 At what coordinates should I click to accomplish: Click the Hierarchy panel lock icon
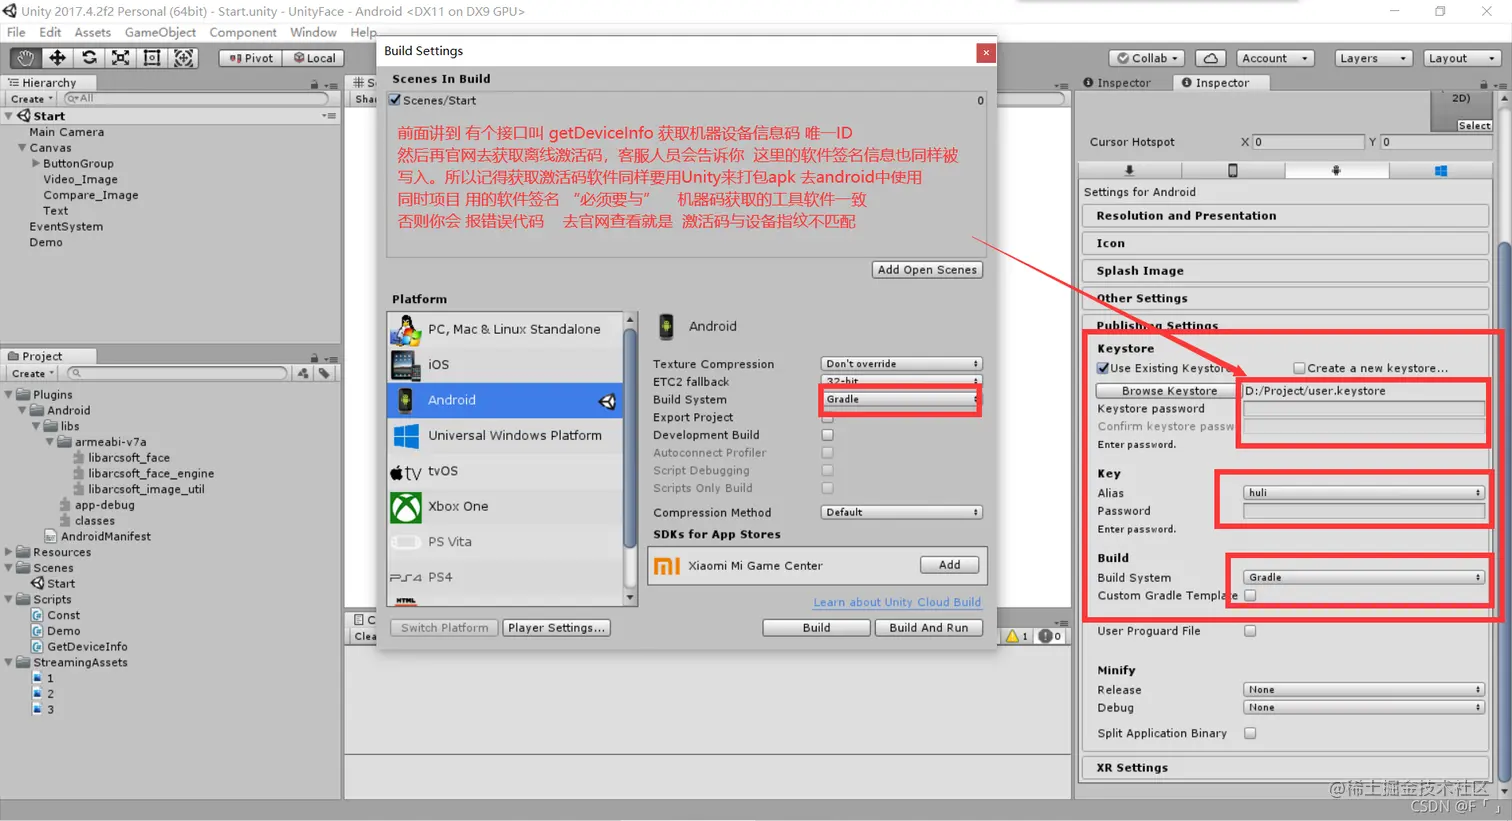[x=315, y=84]
